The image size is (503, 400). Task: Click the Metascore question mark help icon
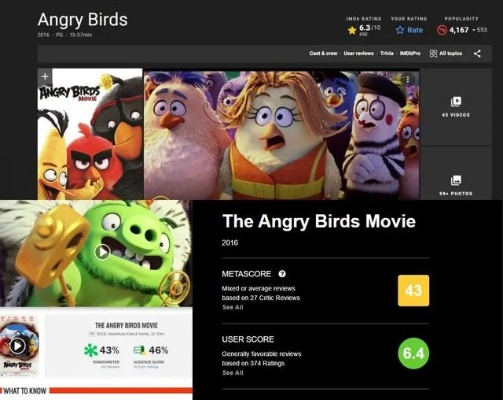click(x=282, y=274)
